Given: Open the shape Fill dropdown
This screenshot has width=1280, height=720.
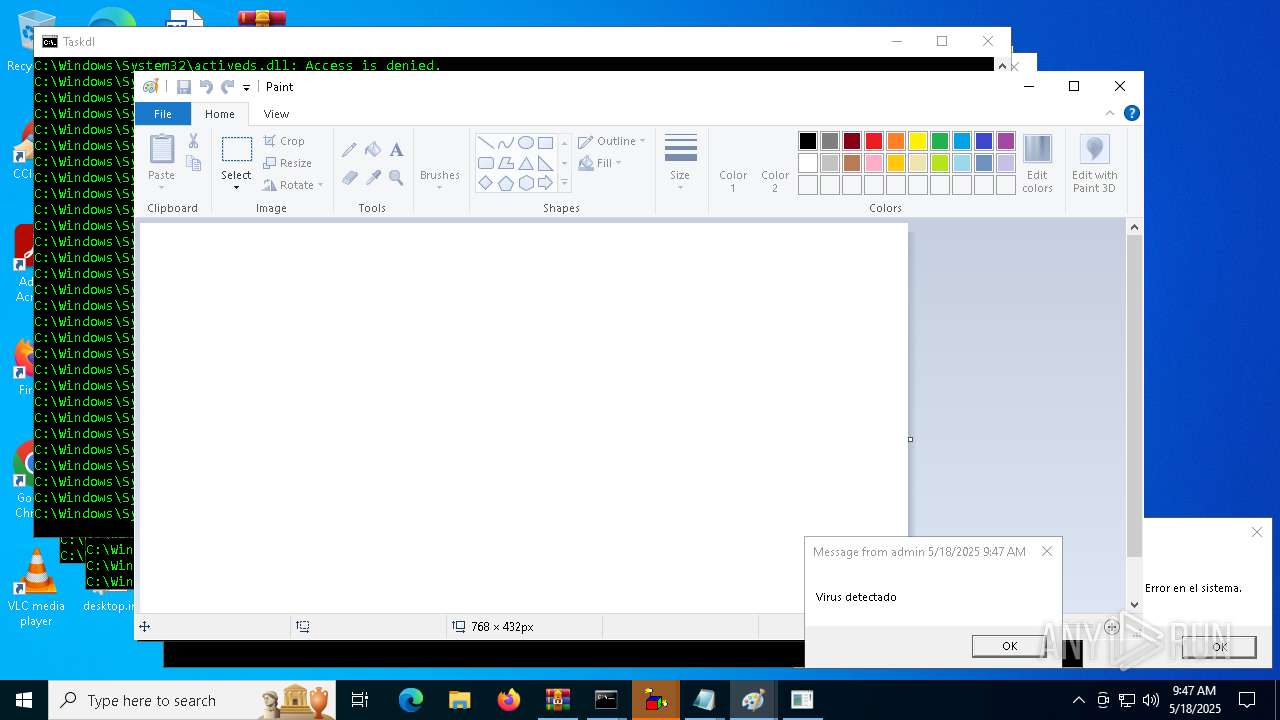Looking at the screenshot, I should (x=601, y=163).
